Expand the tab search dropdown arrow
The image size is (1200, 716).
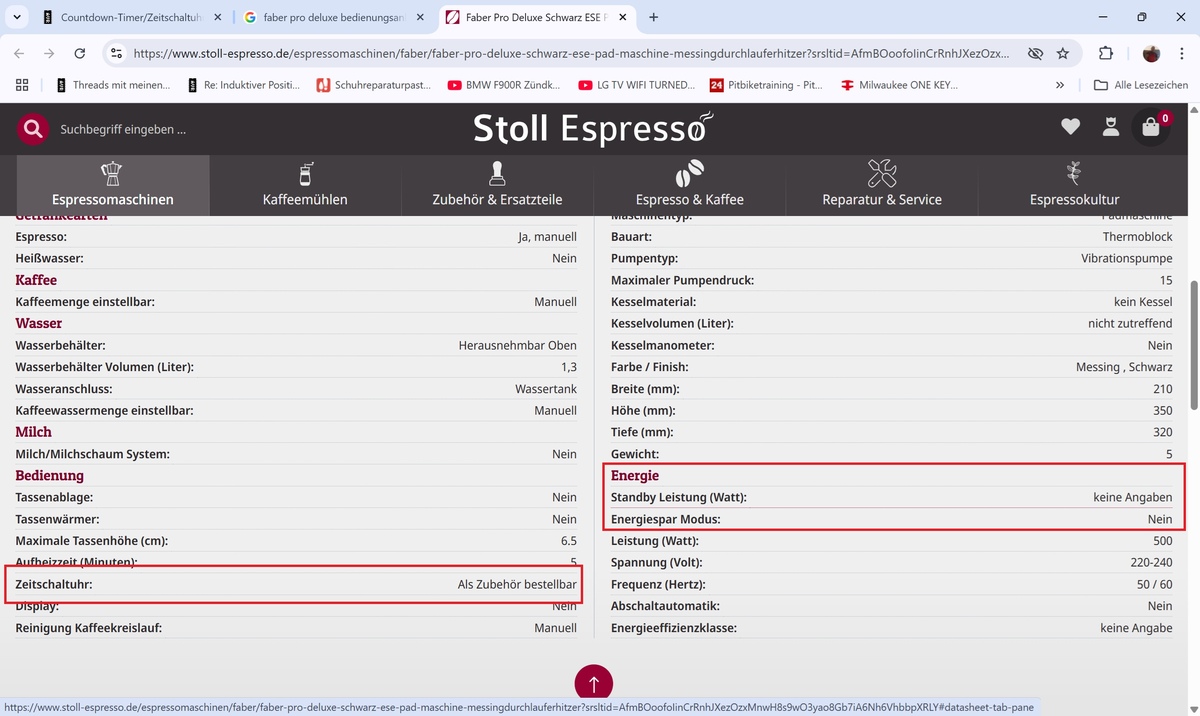[x=18, y=17]
